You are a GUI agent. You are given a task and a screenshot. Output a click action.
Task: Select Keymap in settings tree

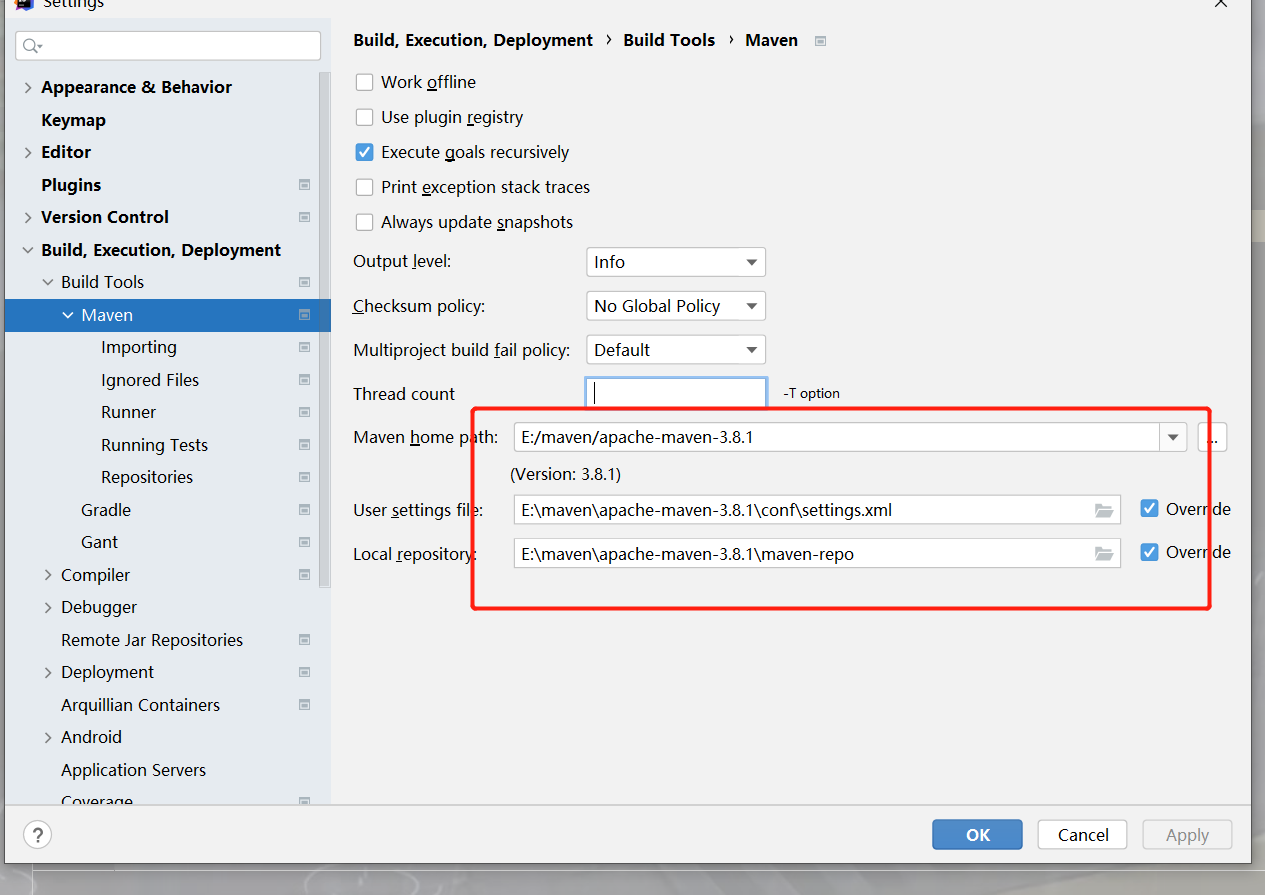pos(73,120)
